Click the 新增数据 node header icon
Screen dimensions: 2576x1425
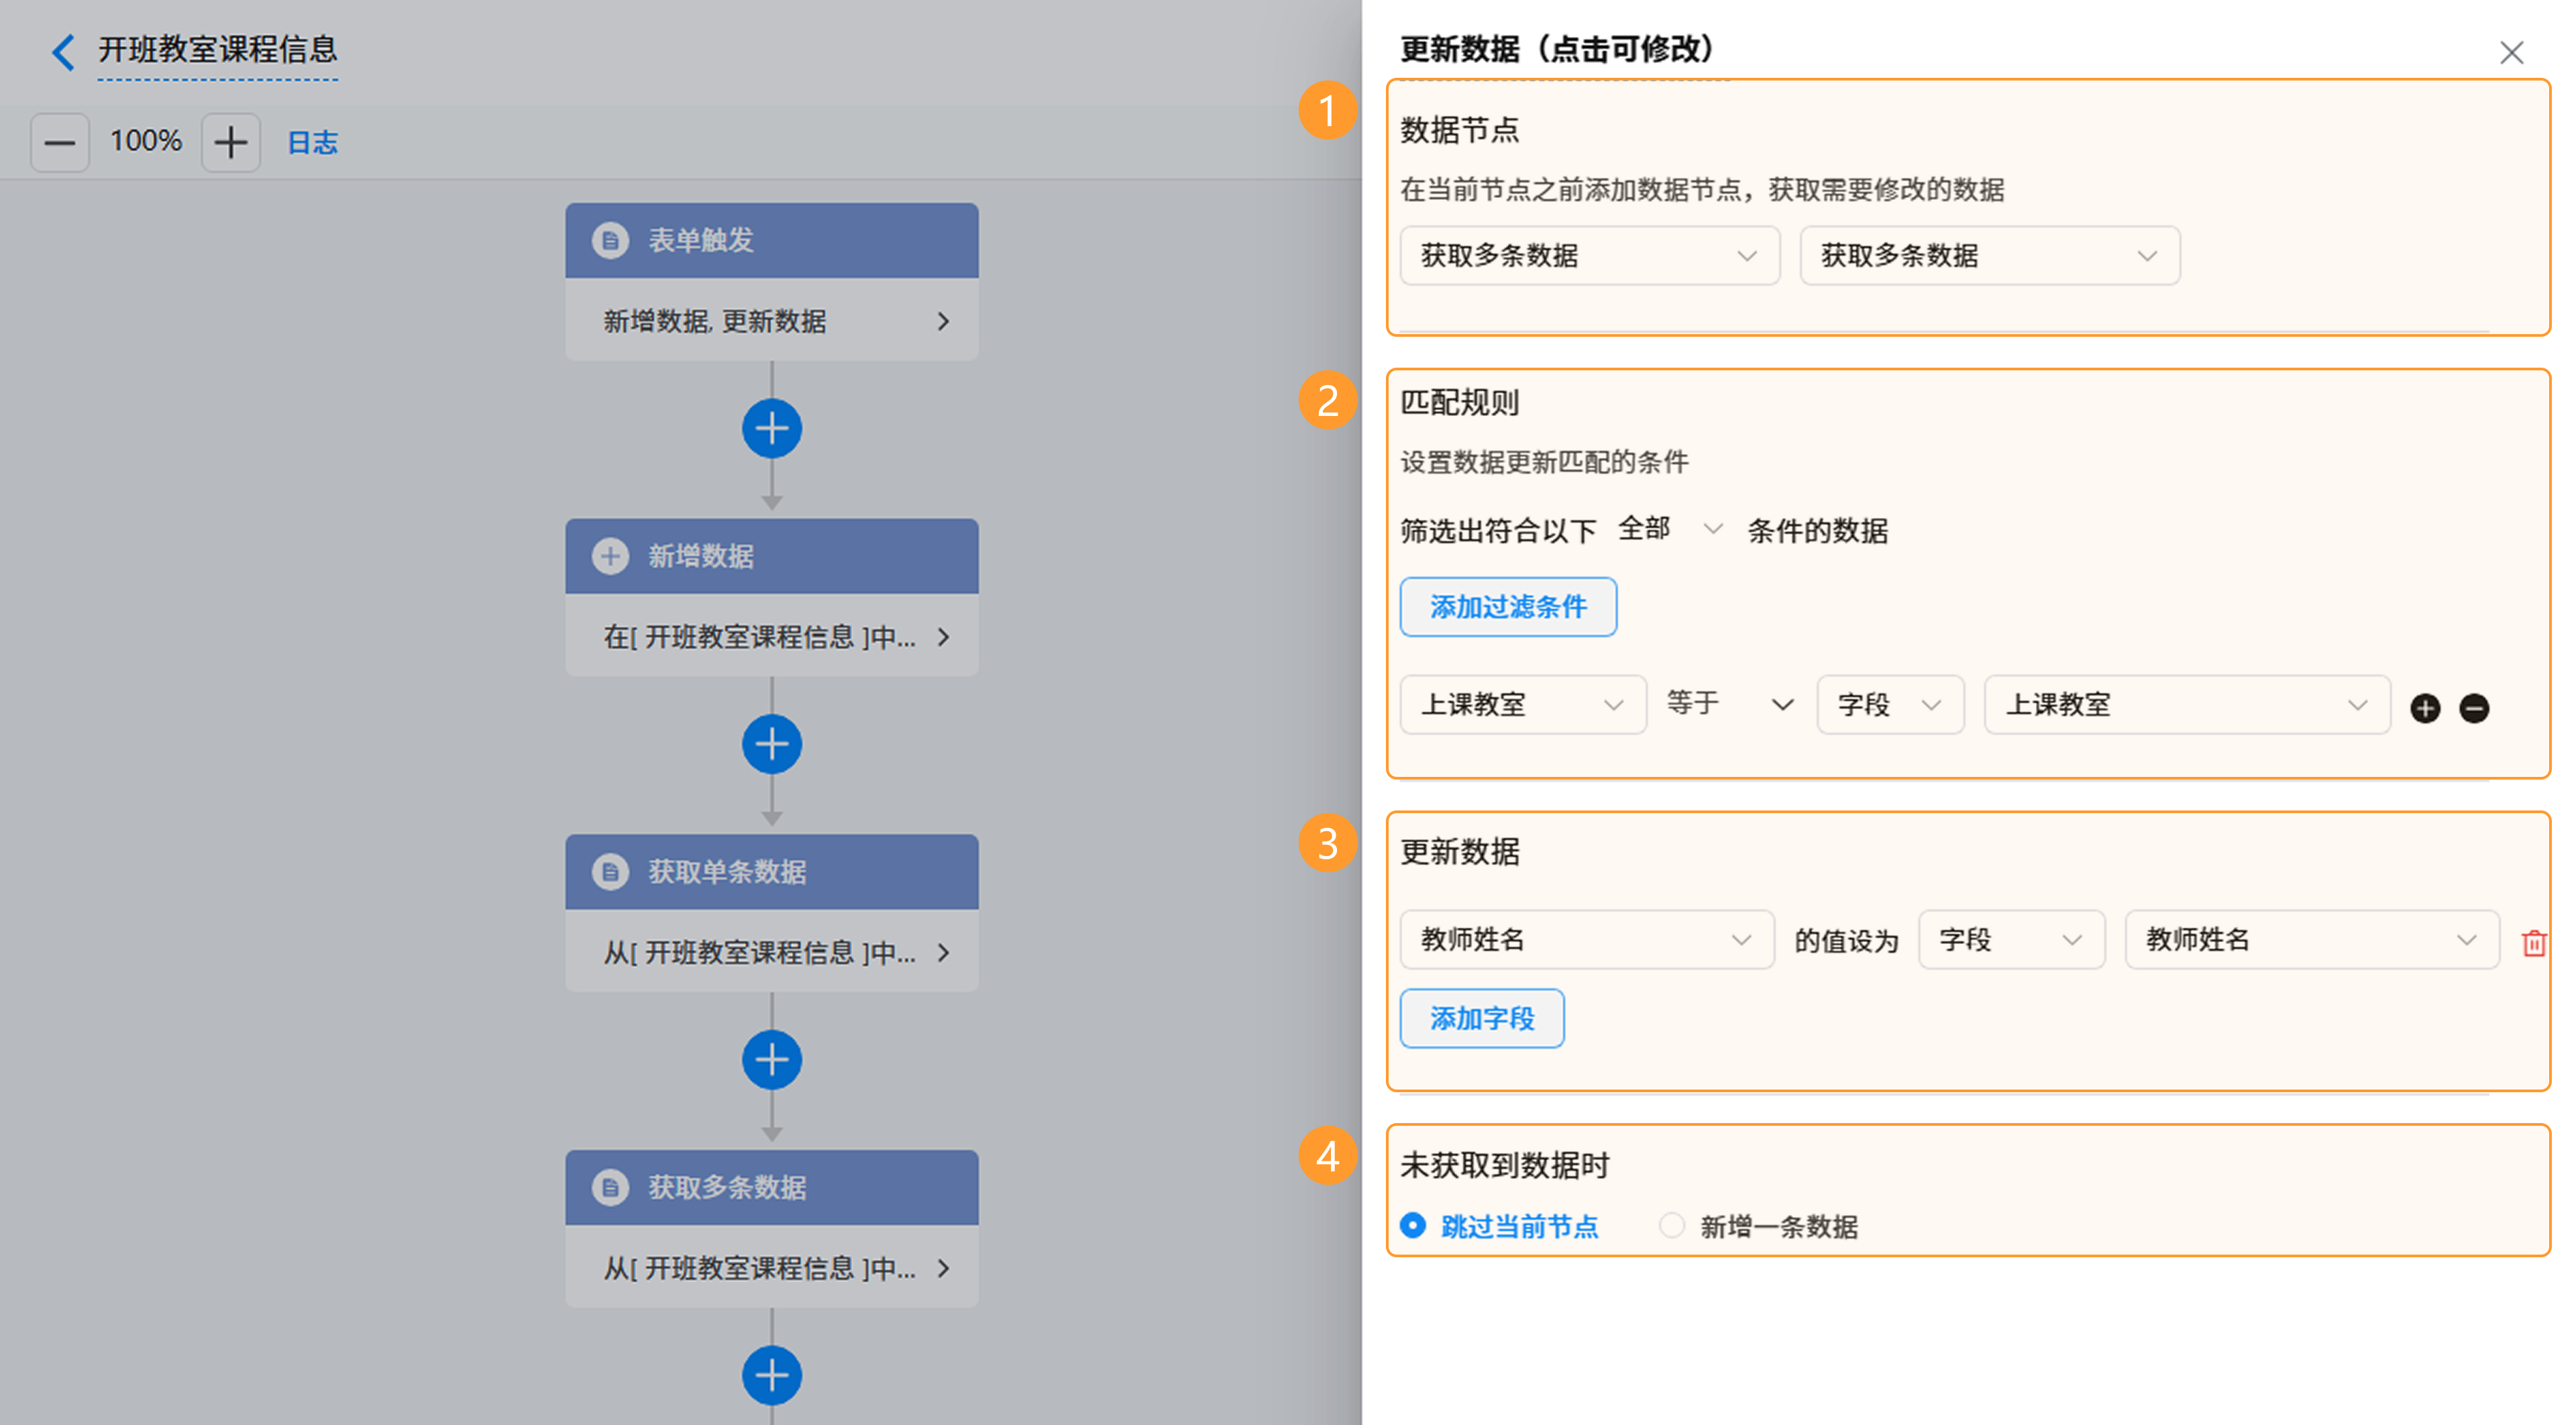click(610, 556)
